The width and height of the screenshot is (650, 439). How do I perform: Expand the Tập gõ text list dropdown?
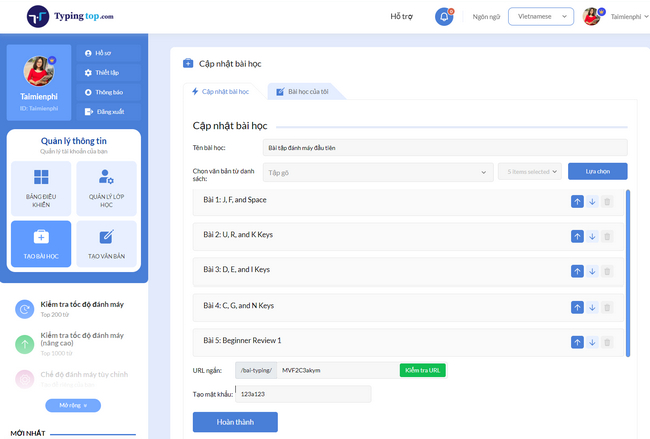pyautogui.click(x=378, y=172)
